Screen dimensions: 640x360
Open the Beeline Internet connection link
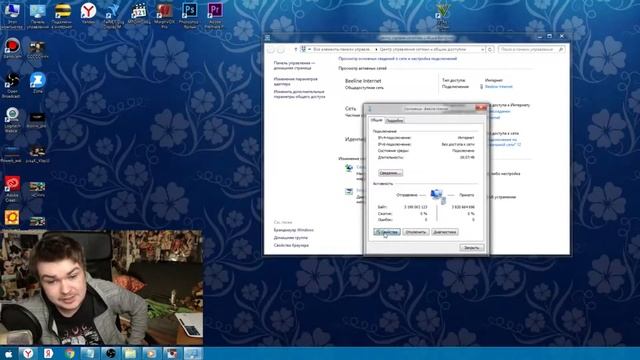point(499,87)
